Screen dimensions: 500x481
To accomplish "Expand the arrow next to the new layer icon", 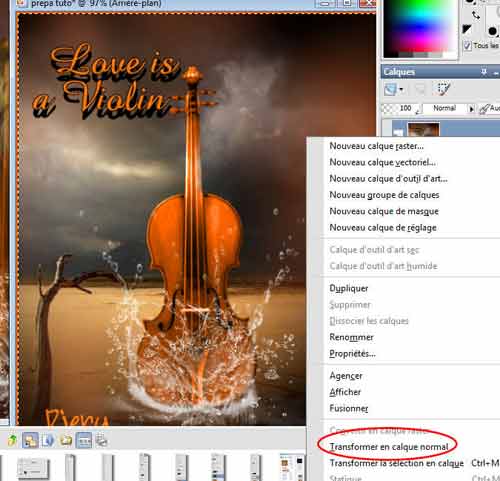I will 401,89.
